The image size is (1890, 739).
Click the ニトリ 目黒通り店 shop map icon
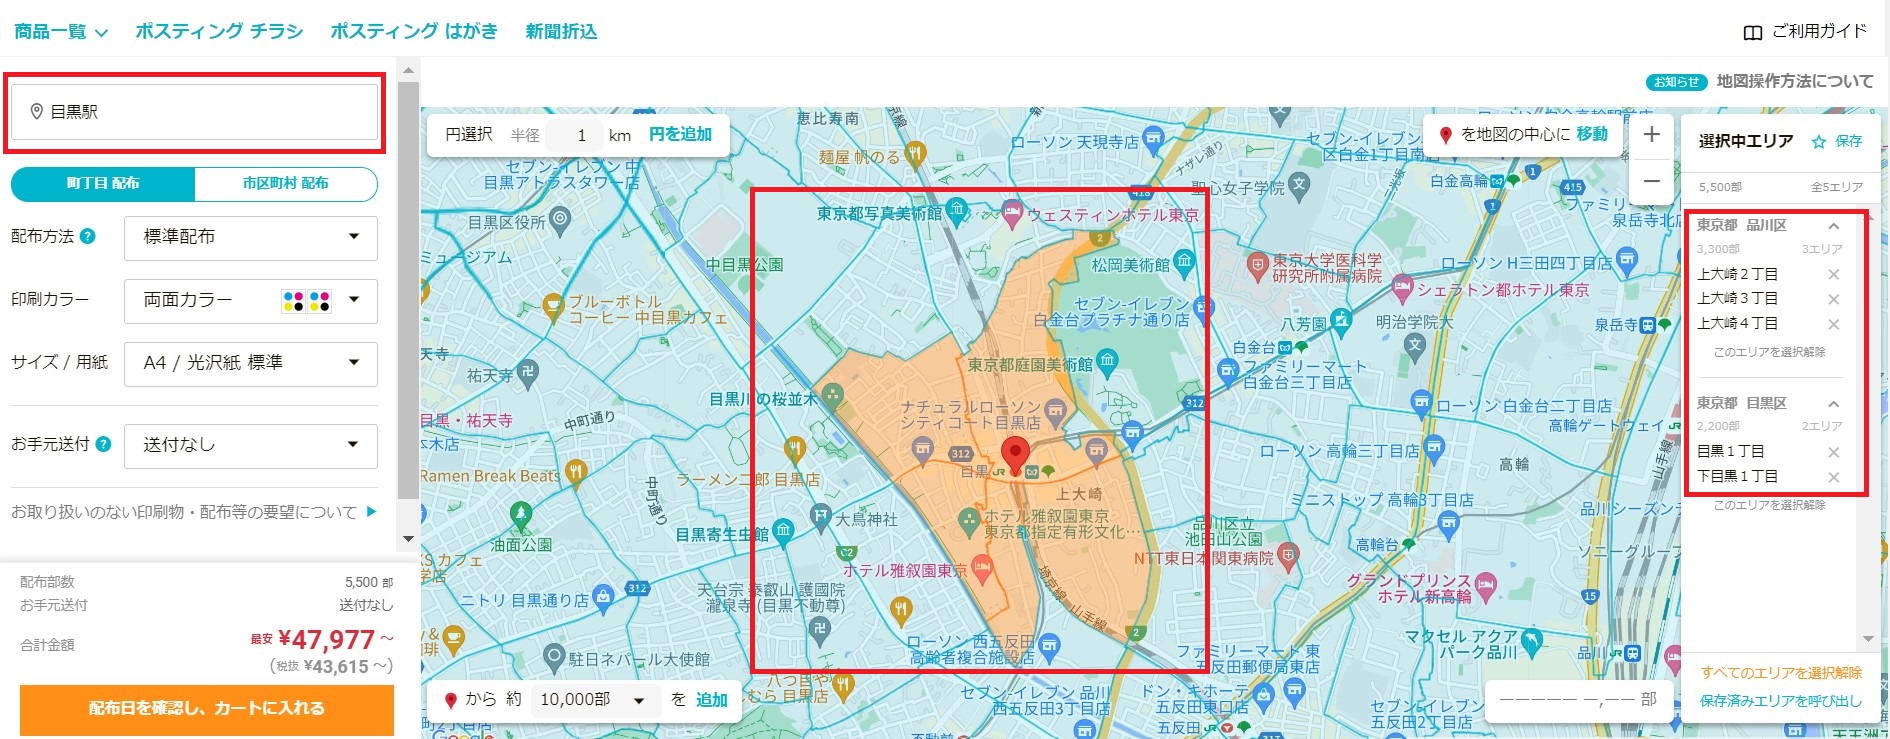pyautogui.click(x=602, y=598)
